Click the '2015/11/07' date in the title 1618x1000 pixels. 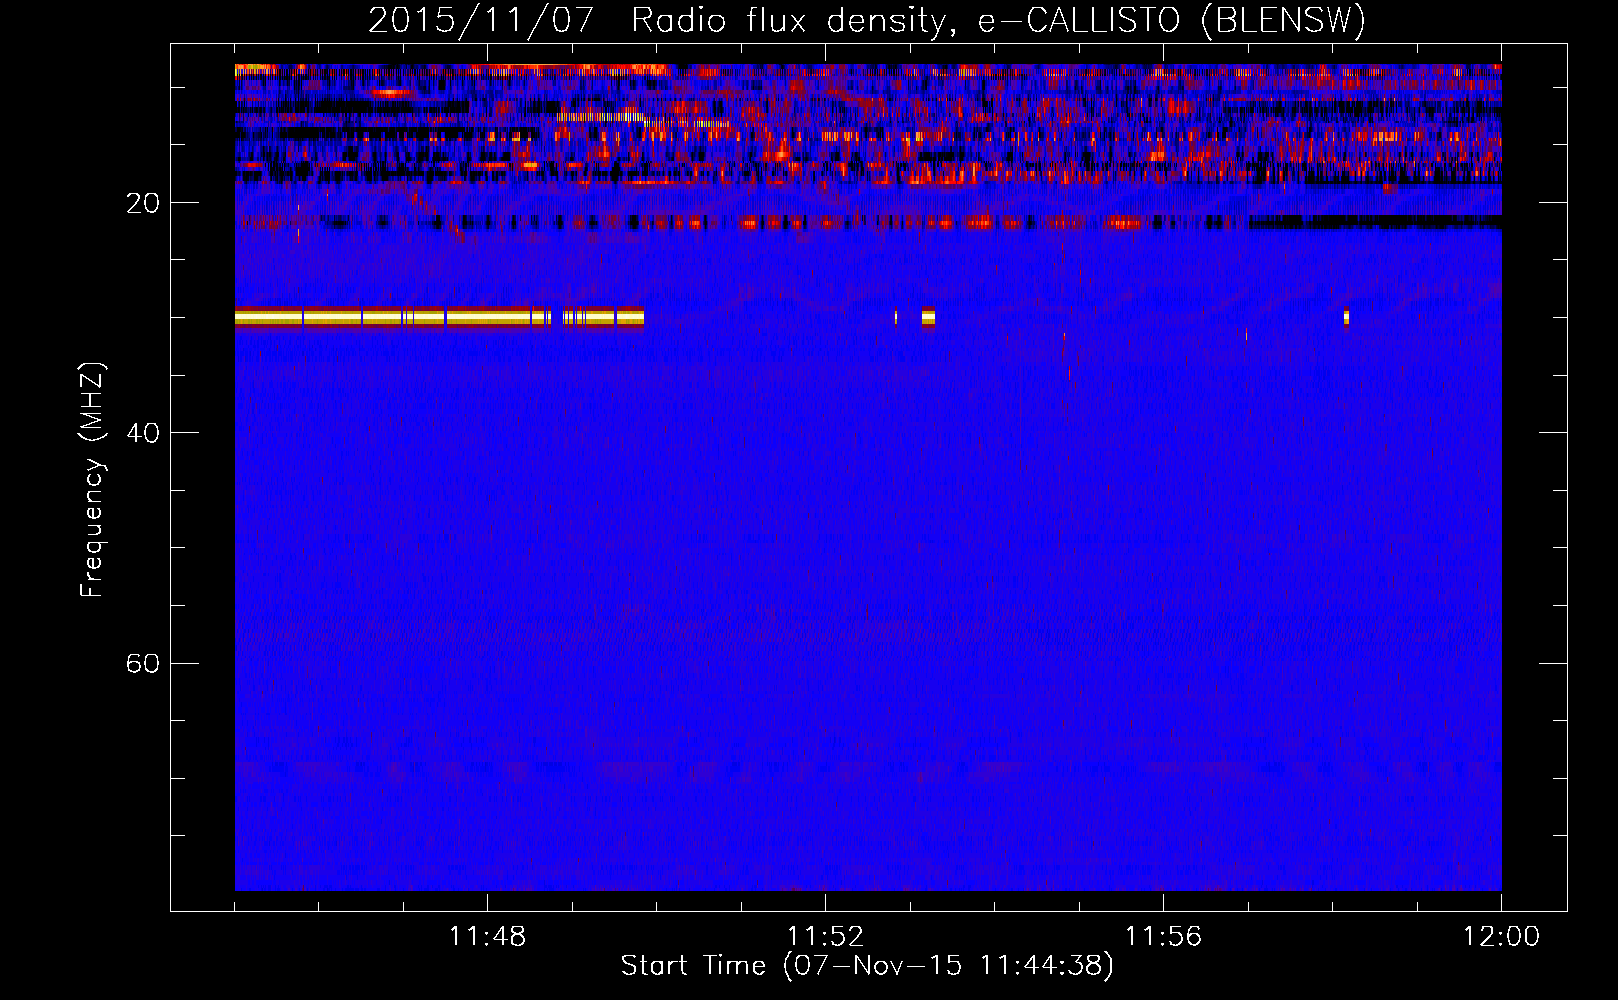coord(481,20)
